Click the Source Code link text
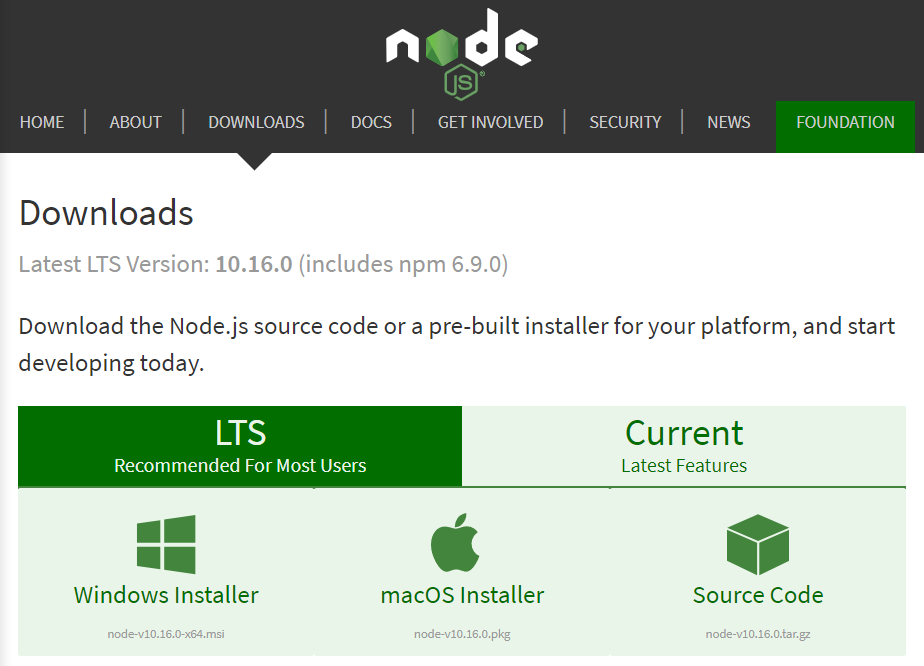 point(758,595)
